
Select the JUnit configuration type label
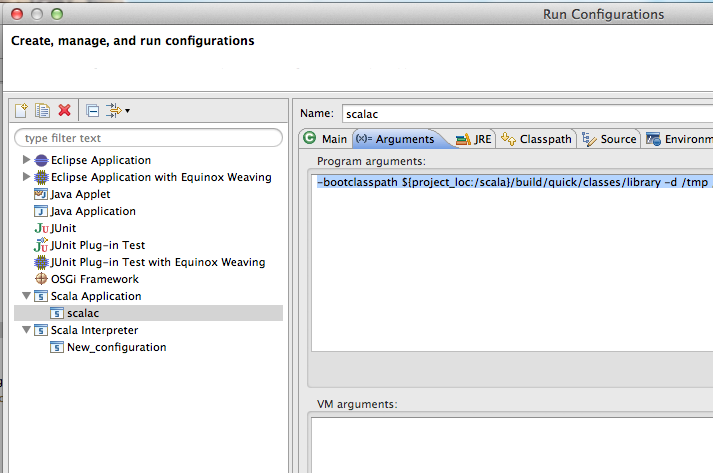[x=63, y=228]
